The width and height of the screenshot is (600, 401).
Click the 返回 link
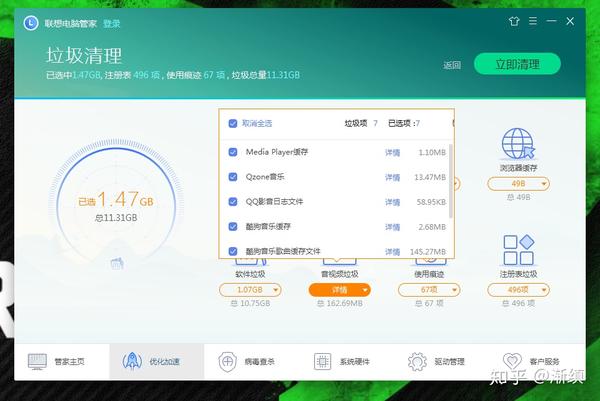point(452,65)
